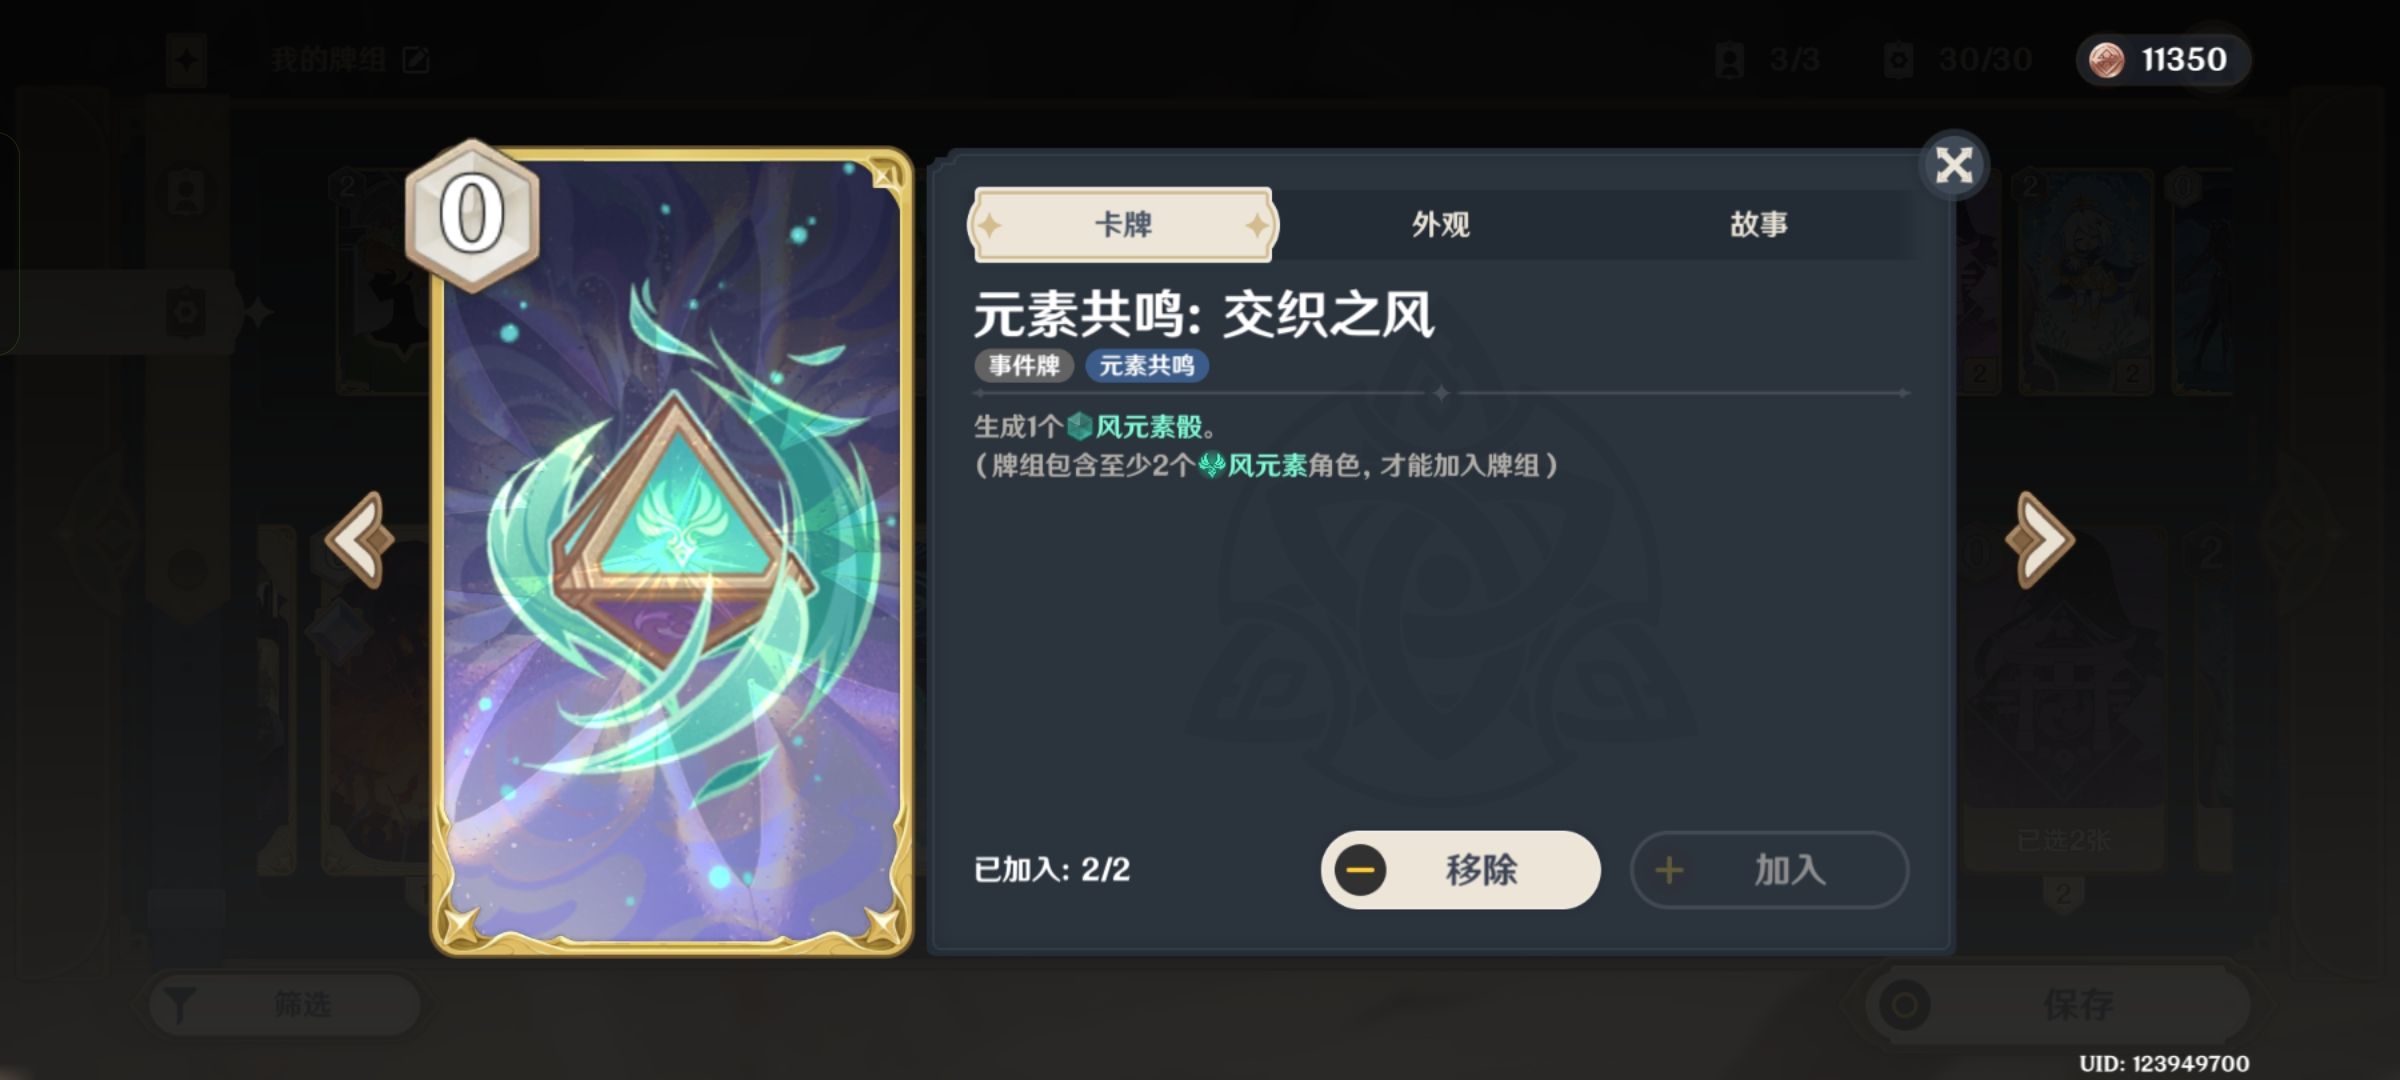Viewport: 2400px width, 1080px height.
Task: Remove the card with 移除 button
Action: click(x=1461, y=870)
